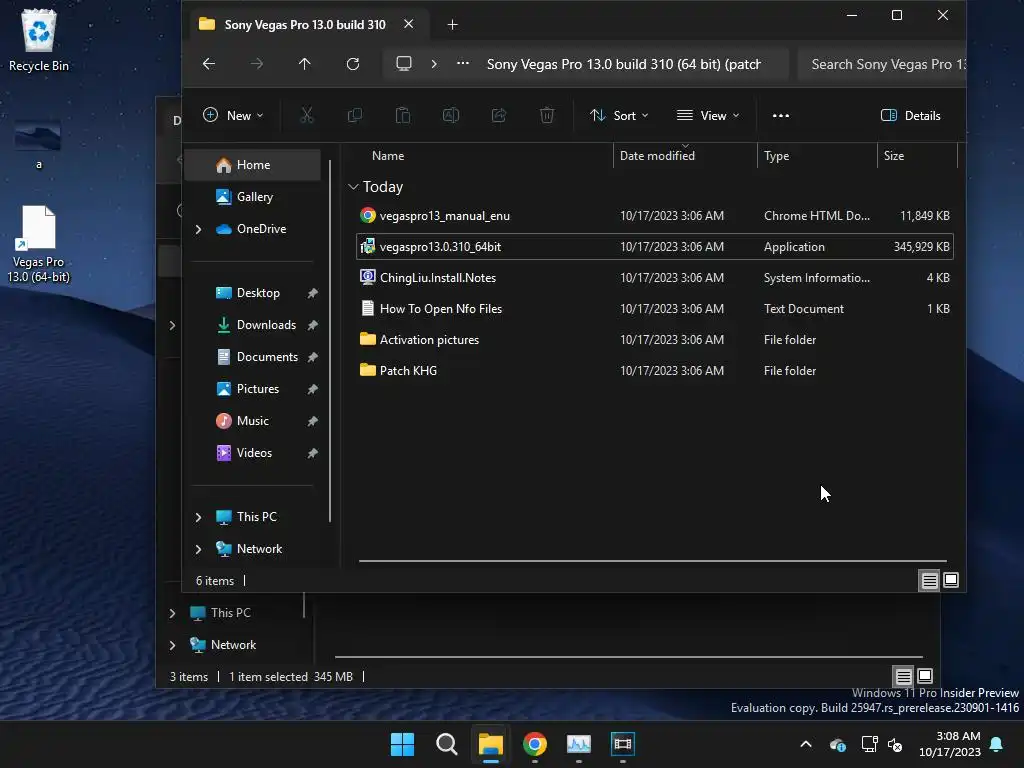Expand Network in front window sidebar
The image size is (1024, 768).
[x=199, y=549]
